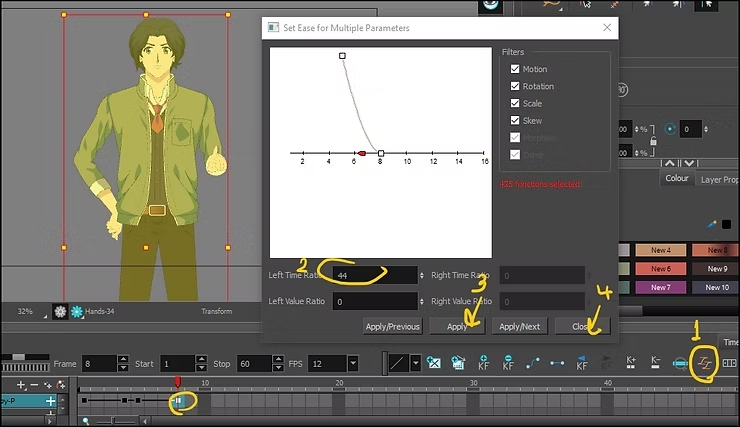Viewport: 740px width, 427px height.
Task: Uncheck the Motion filter checkbox
Action: pos(515,69)
